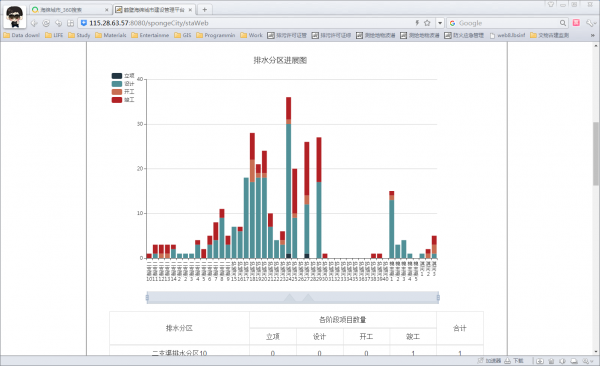This screenshot has height=366, width=600.
Task: Open the Data downl bookmark folder
Action: pyautogui.click(x=21, y=35)
